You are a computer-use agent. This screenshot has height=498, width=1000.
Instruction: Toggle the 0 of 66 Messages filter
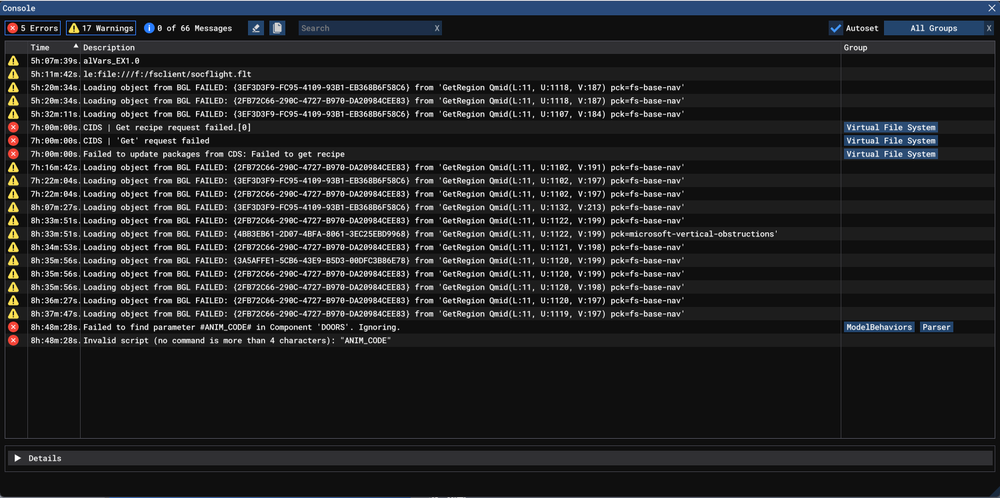coord(188,28)
